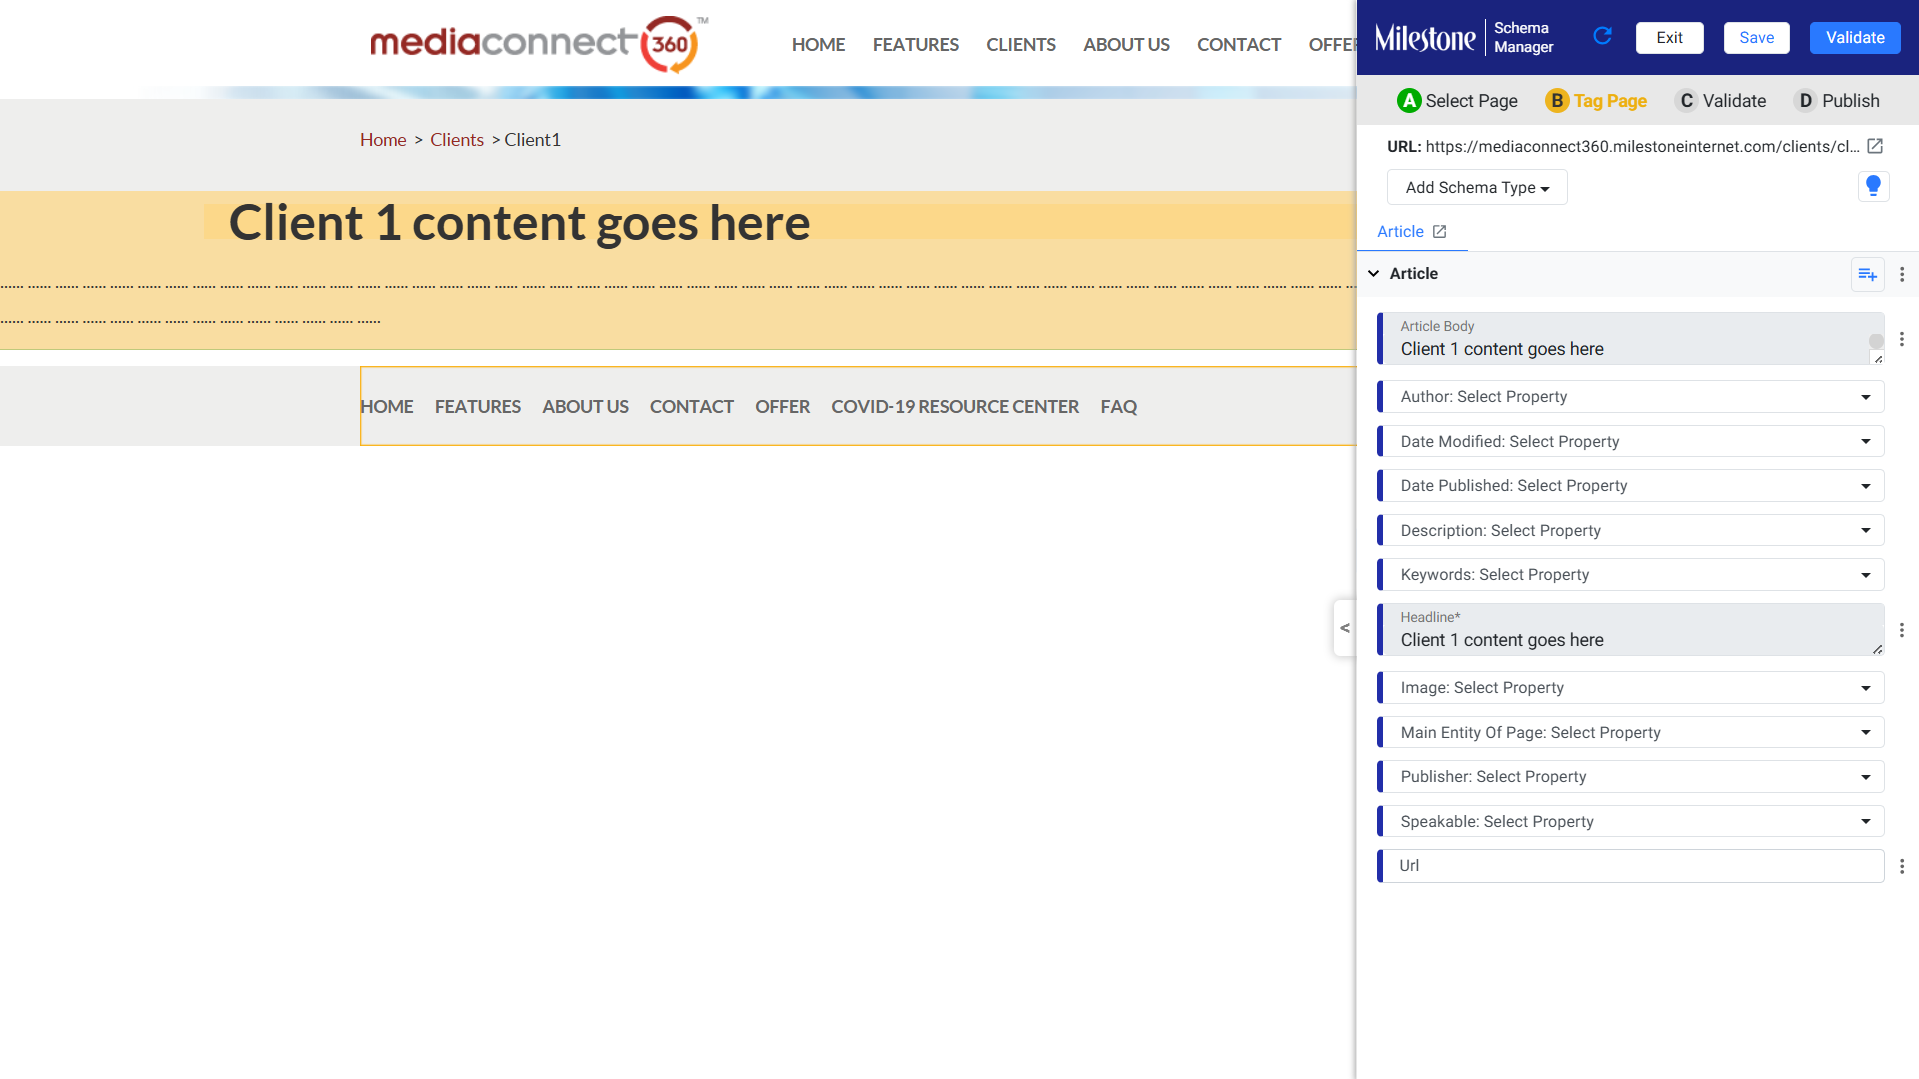This screenshot has width=1919, height=1079.
Task: Click FEATURES footer link
Action: pos(477,407)
